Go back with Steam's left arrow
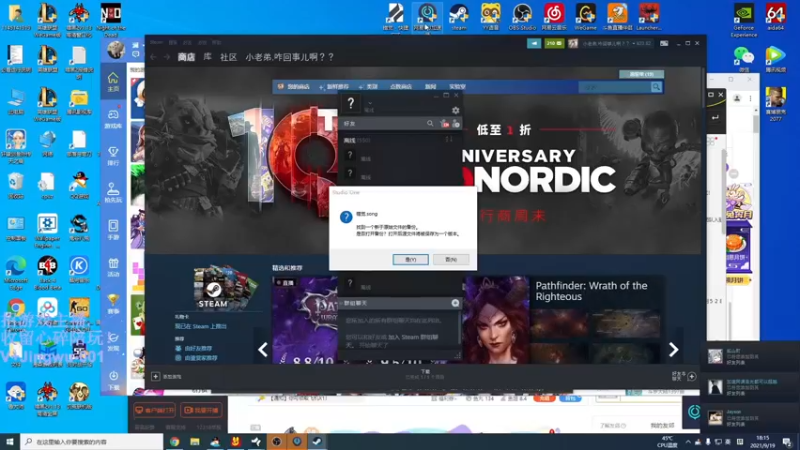800x450 pixels. pyautogui.click(x=154, y=57)
